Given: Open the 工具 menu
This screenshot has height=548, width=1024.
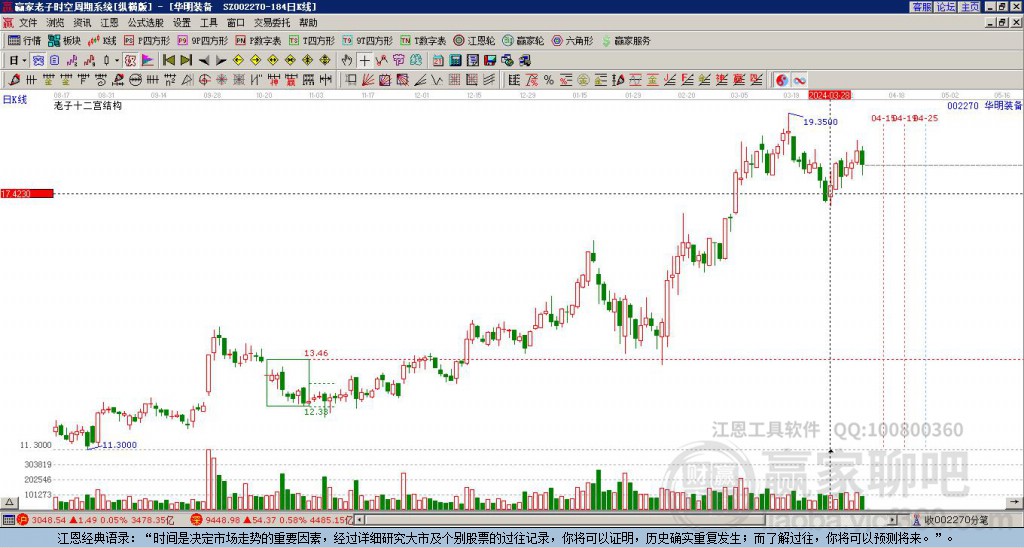Looking at the screenshot, I should 209,23.
